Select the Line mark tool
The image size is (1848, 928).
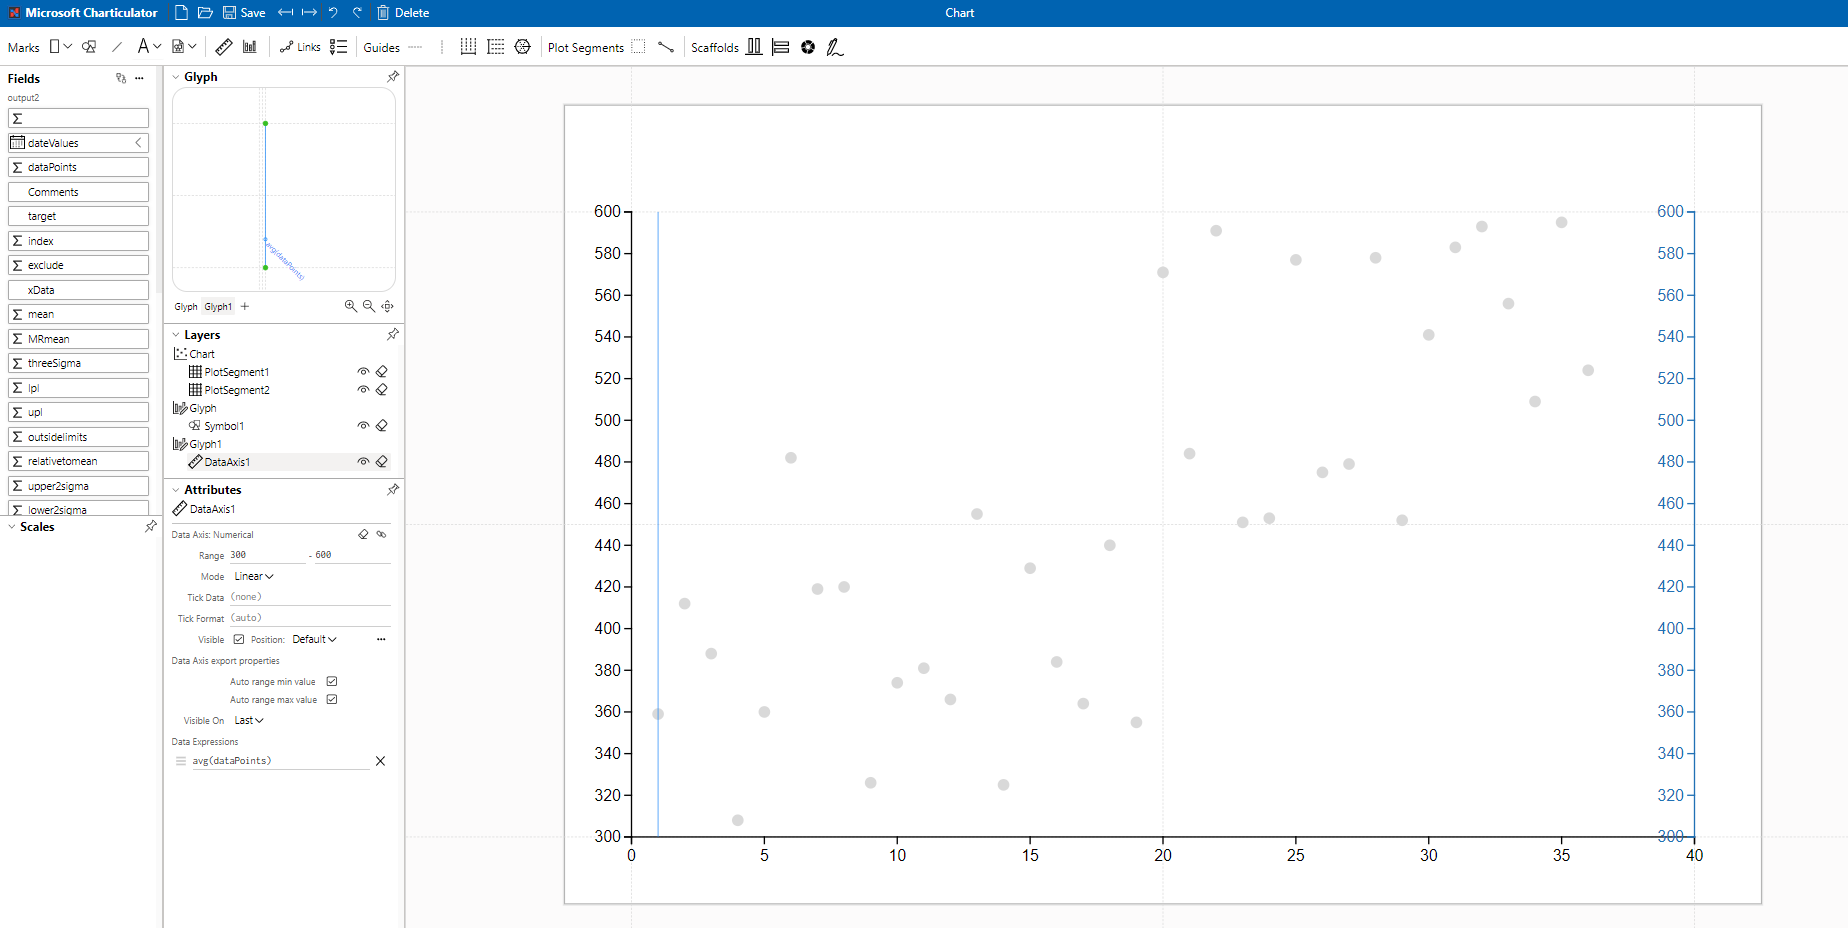tap(117, 46)
